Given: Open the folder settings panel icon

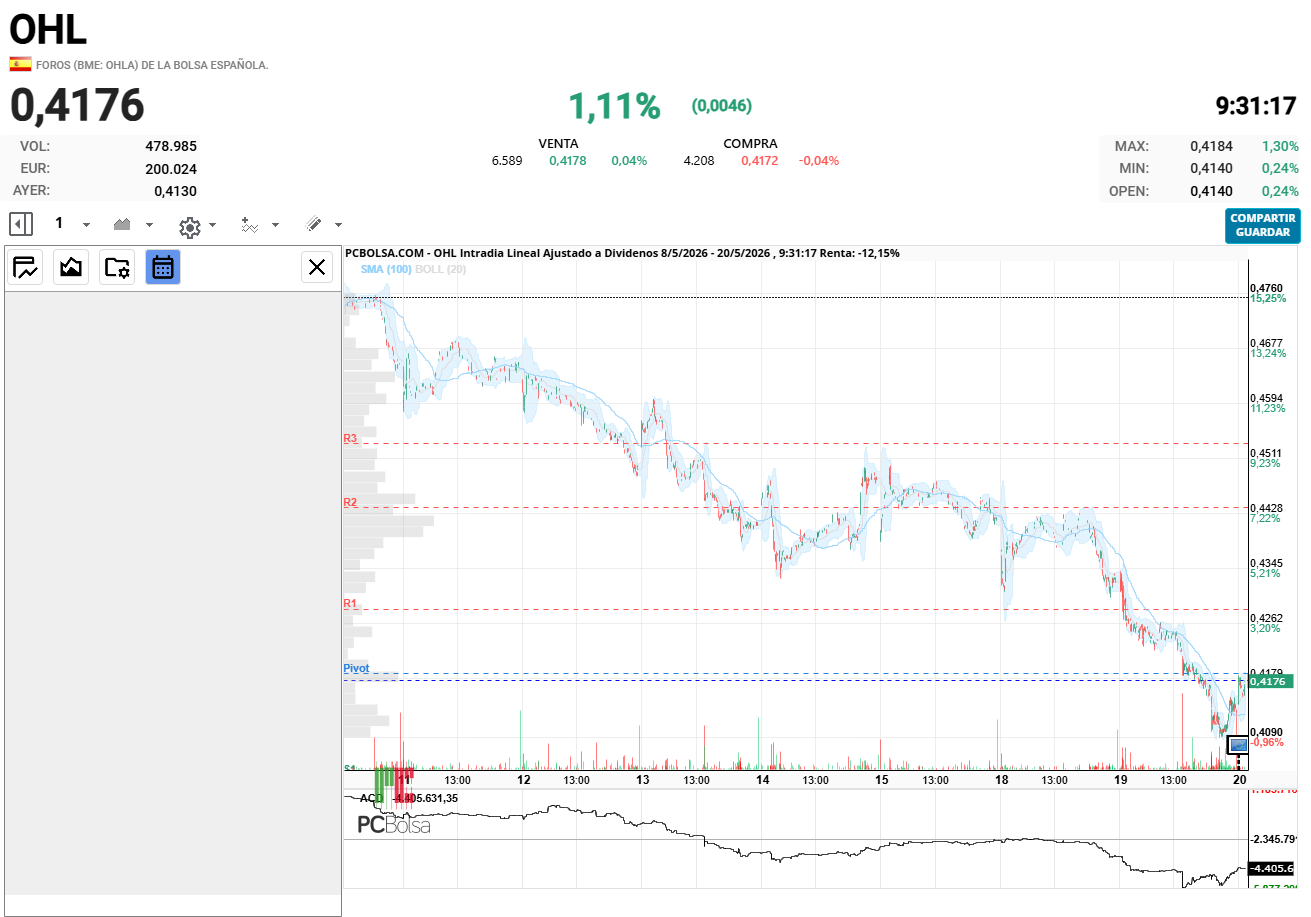Looking at the screenshot, I should 117,267.
